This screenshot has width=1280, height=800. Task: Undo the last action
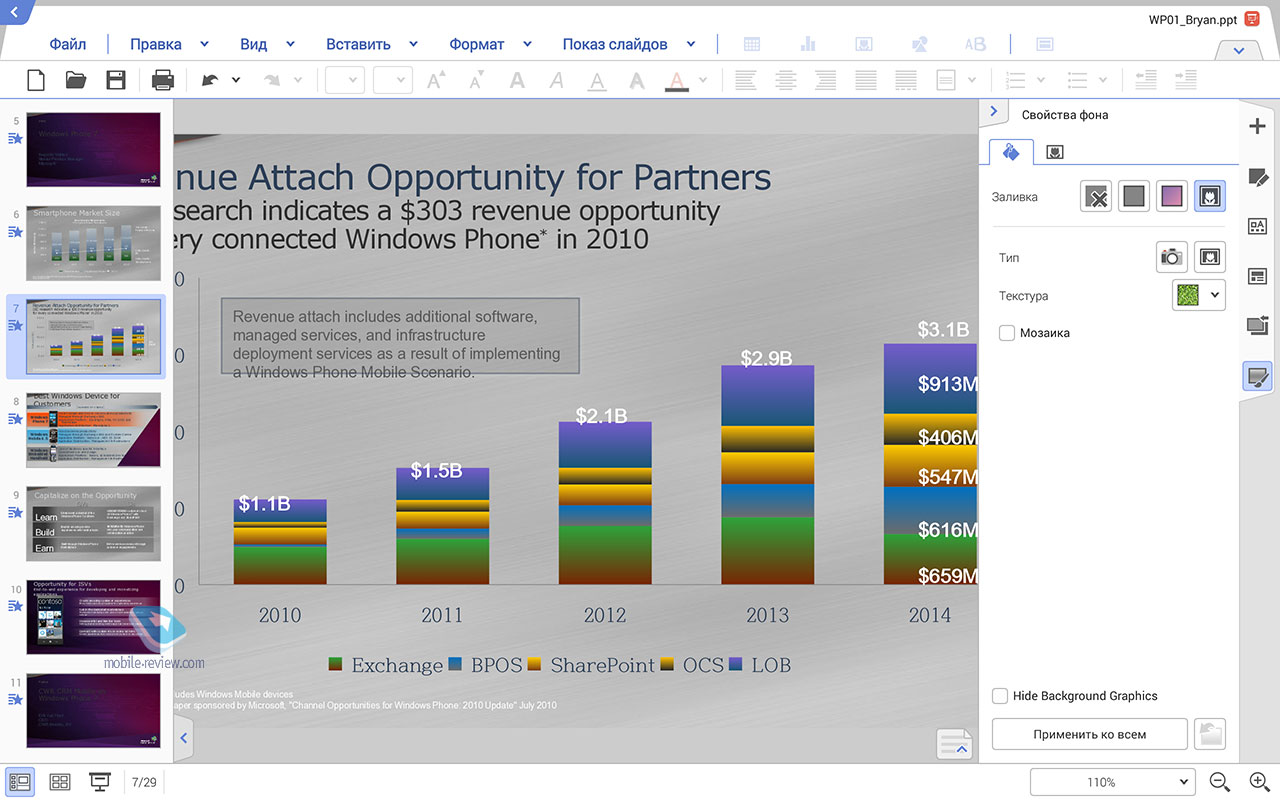[x=210, y=80]
